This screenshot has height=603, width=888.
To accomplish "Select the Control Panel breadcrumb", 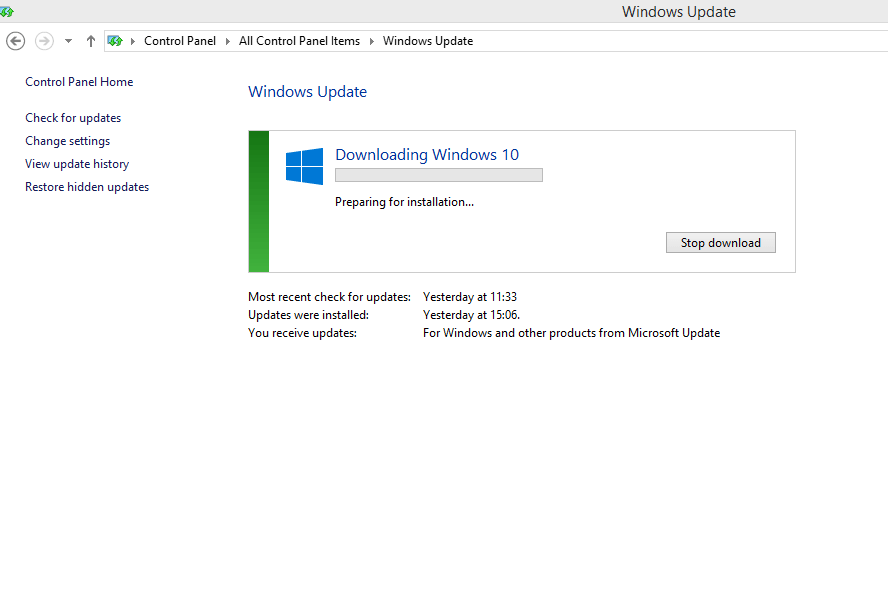I will [x=180, y=41].
